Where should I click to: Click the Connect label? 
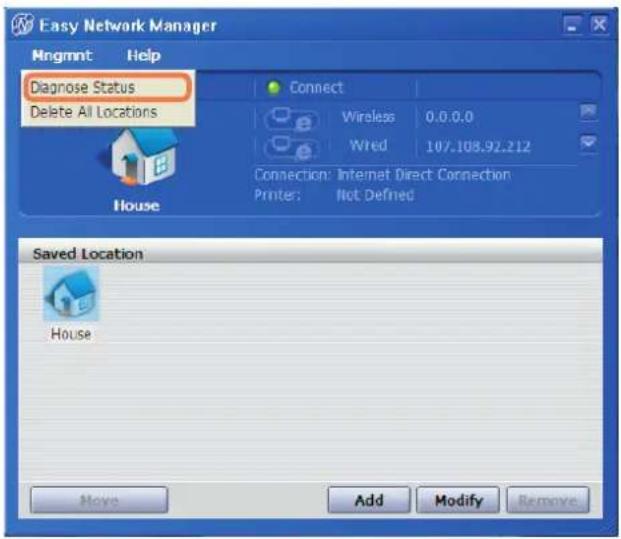[316, 88]
